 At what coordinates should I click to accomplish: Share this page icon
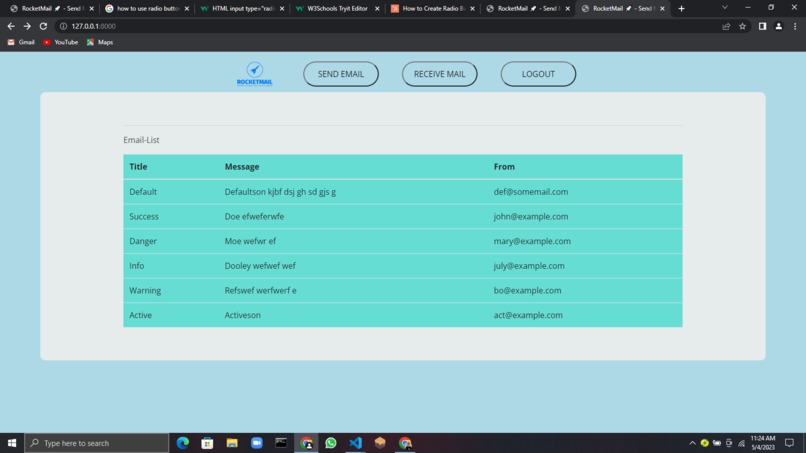tap(726, 26)
